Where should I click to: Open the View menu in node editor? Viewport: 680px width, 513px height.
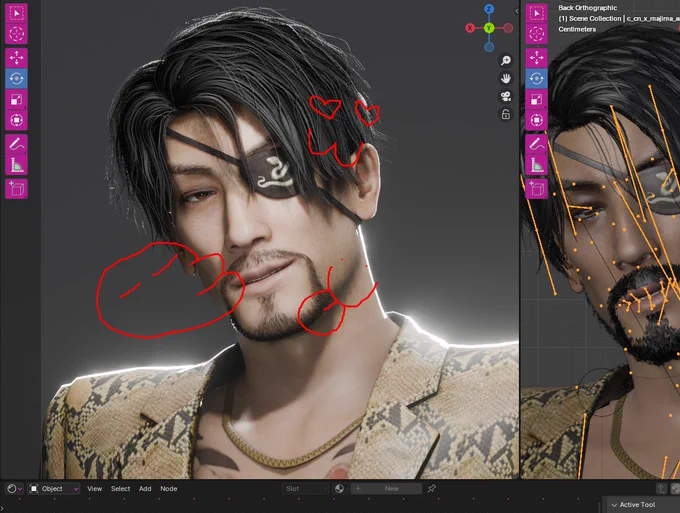click(x=95, y=489)
